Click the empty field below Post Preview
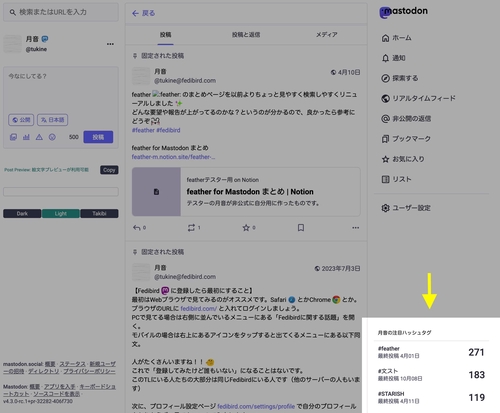 (x=61, y=192)
